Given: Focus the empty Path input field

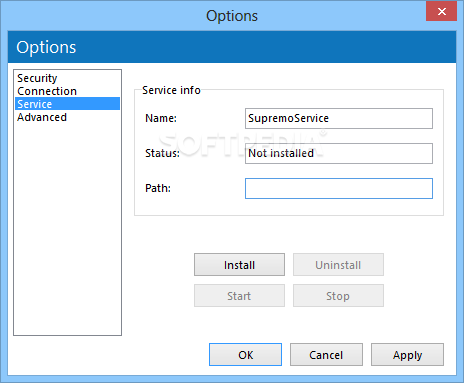Looking at the screenshot, I should coord(339,188).
